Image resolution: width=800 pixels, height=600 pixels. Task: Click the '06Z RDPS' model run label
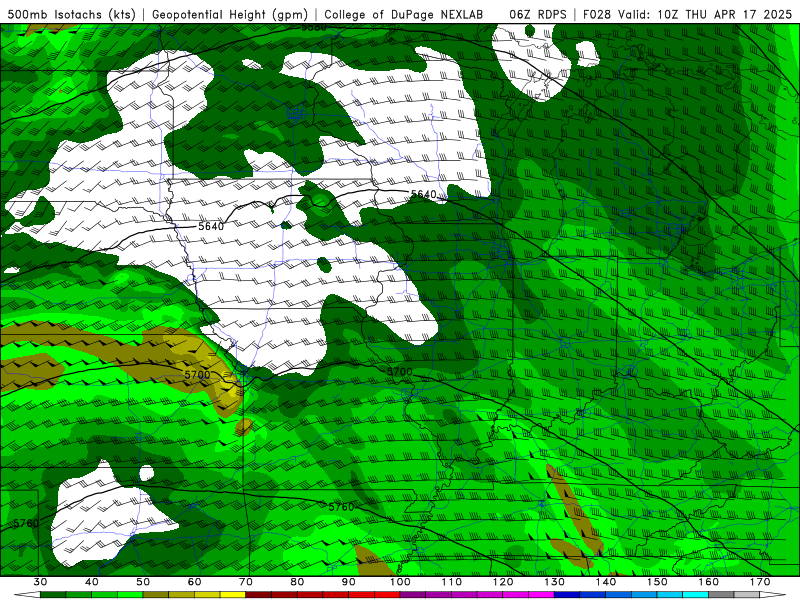coord(538,14)
